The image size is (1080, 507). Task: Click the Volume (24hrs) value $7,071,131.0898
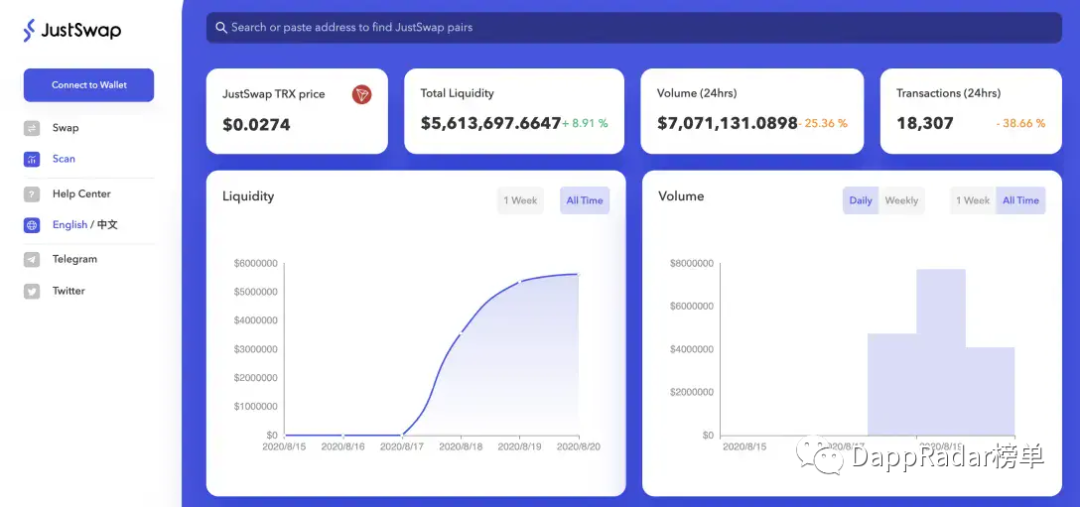click(x=727, y=124)
